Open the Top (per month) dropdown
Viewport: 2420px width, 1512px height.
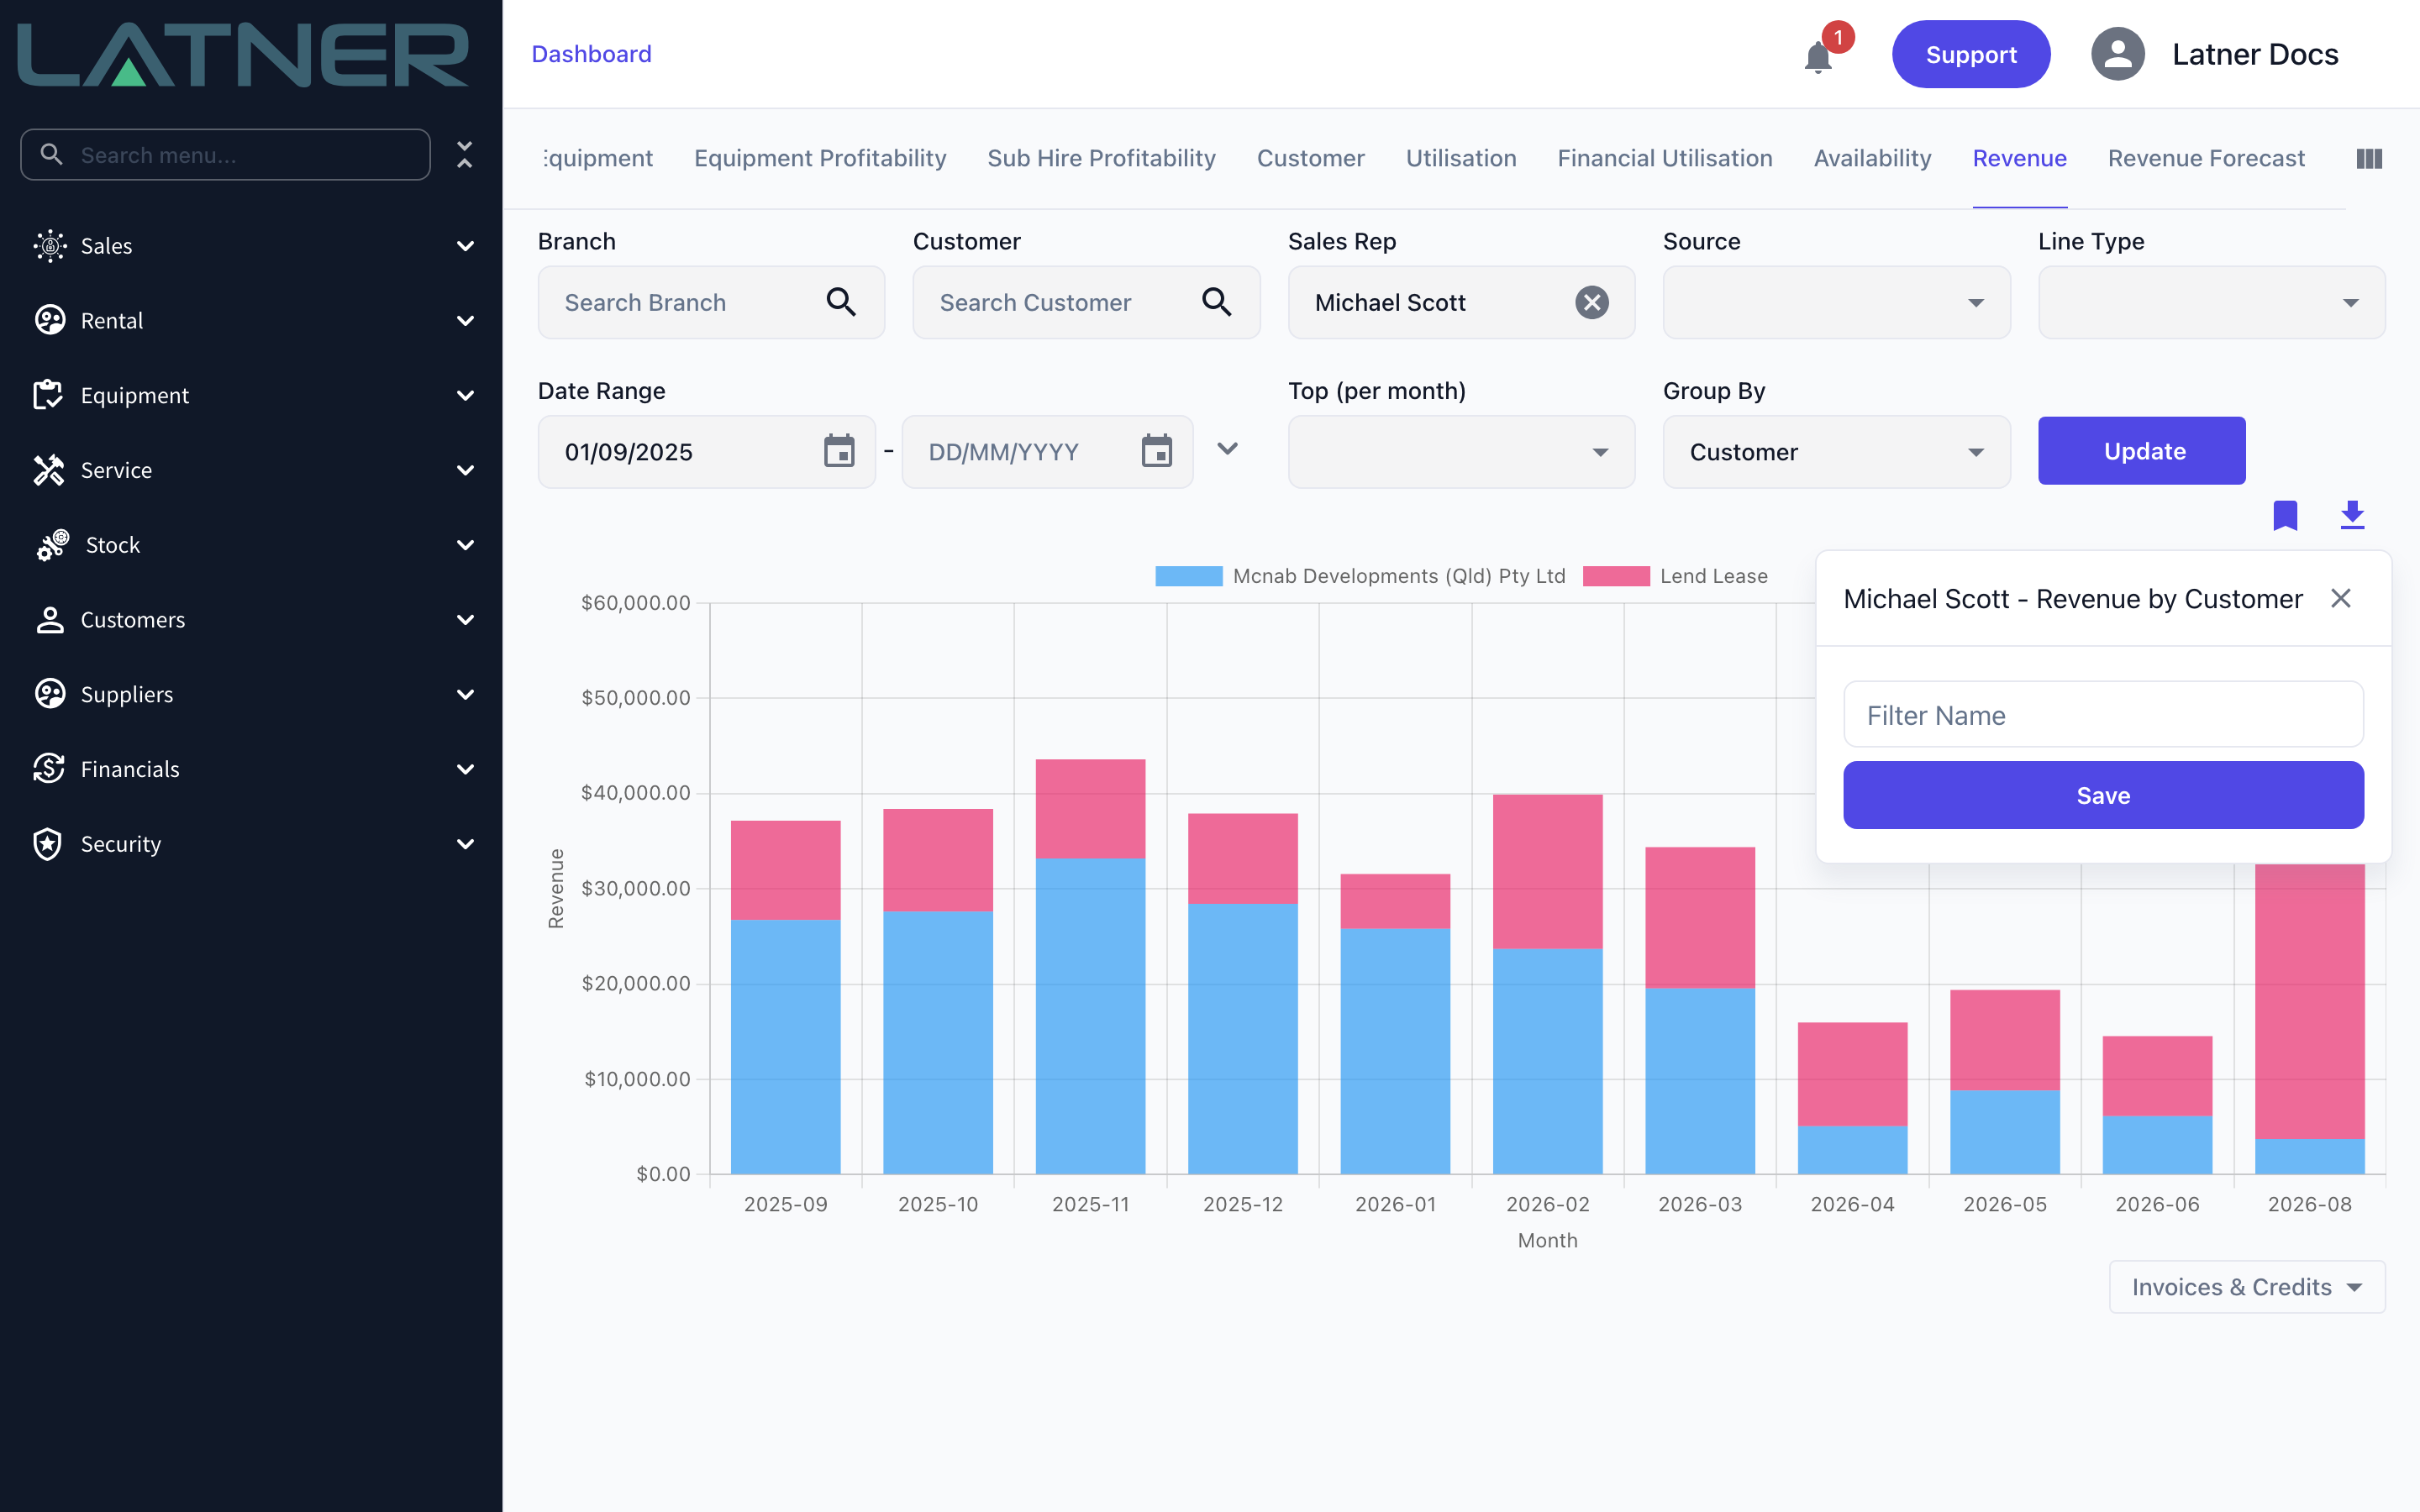(1461, 451)
